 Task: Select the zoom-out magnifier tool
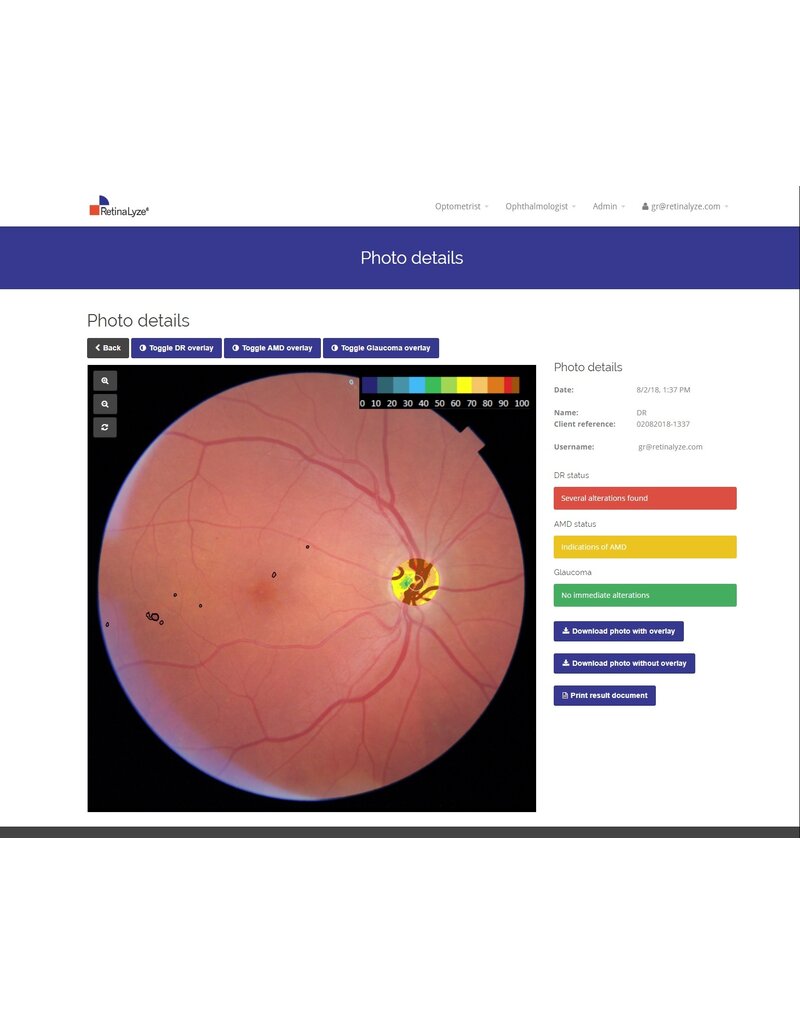point(104,404)
